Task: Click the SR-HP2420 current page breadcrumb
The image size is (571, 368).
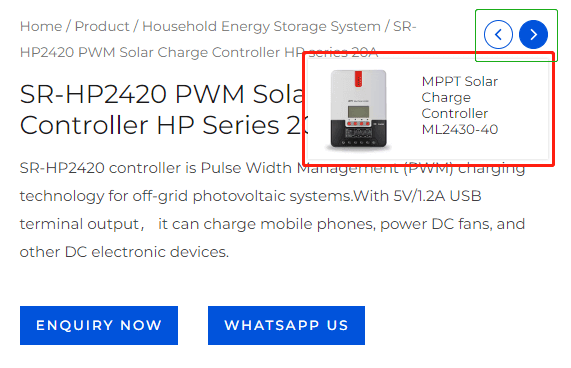Action: (x=218, y=39)
